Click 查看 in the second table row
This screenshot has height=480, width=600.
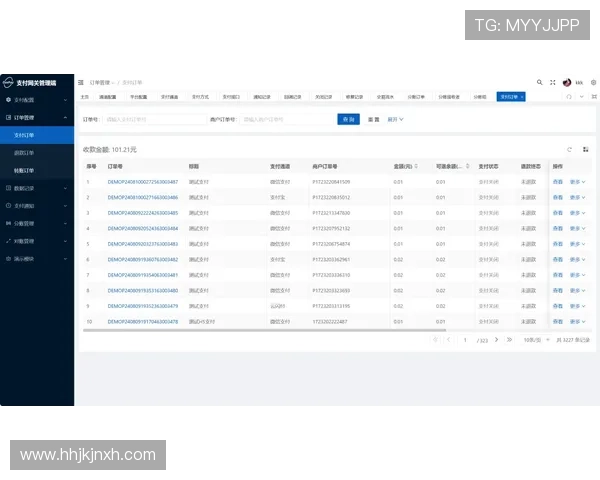coord(558,198)
